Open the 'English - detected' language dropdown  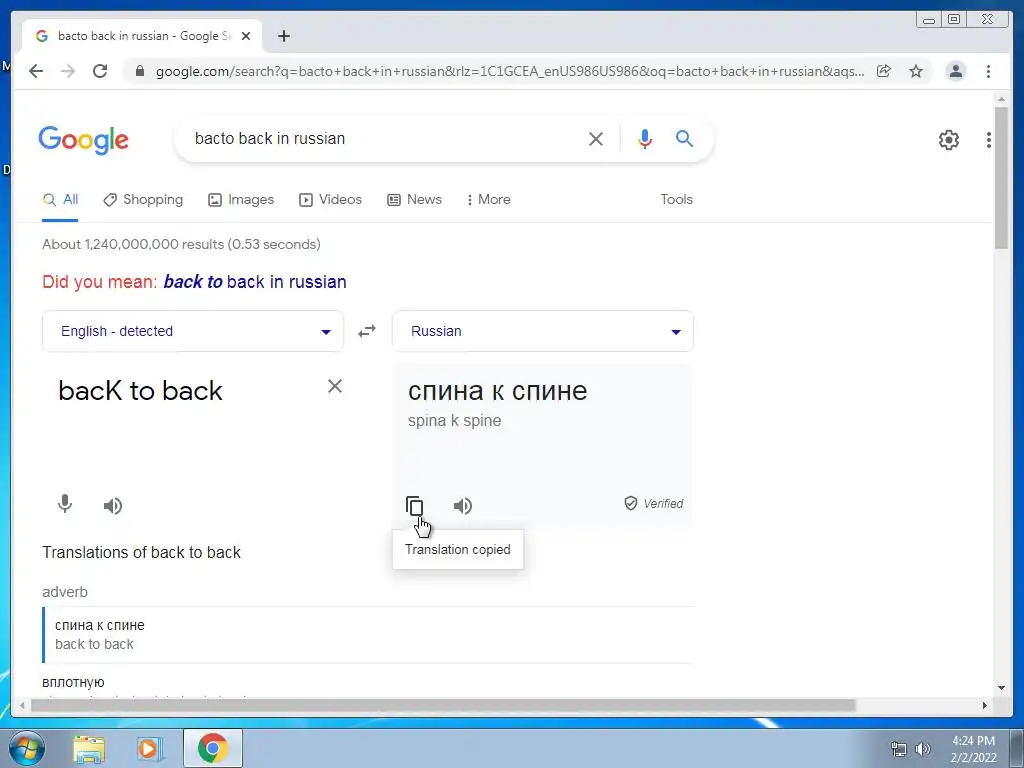193,331
